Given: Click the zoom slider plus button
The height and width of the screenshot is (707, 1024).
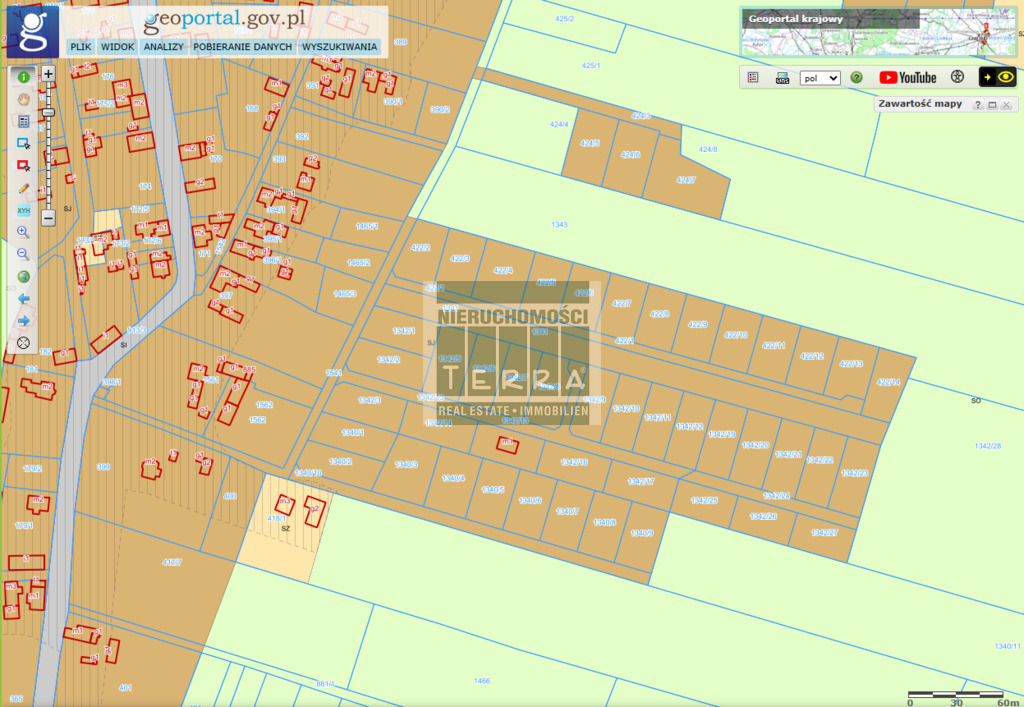Looking at the screenshot, I should pos(48,74).
